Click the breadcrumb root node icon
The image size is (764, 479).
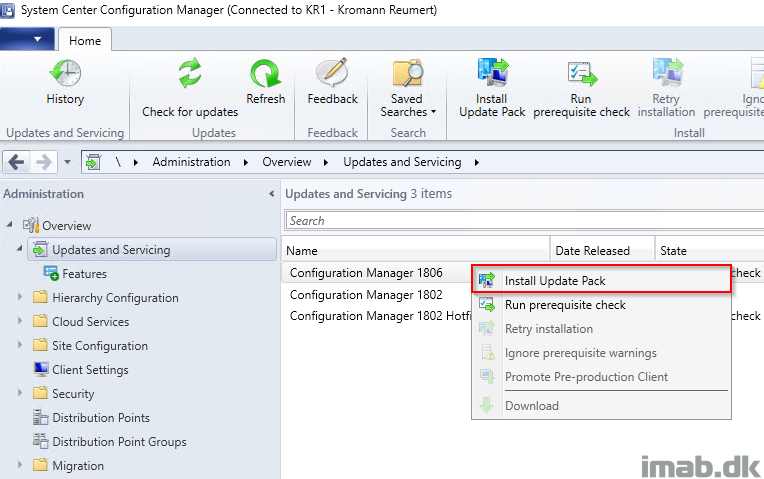tap(93, 162)
